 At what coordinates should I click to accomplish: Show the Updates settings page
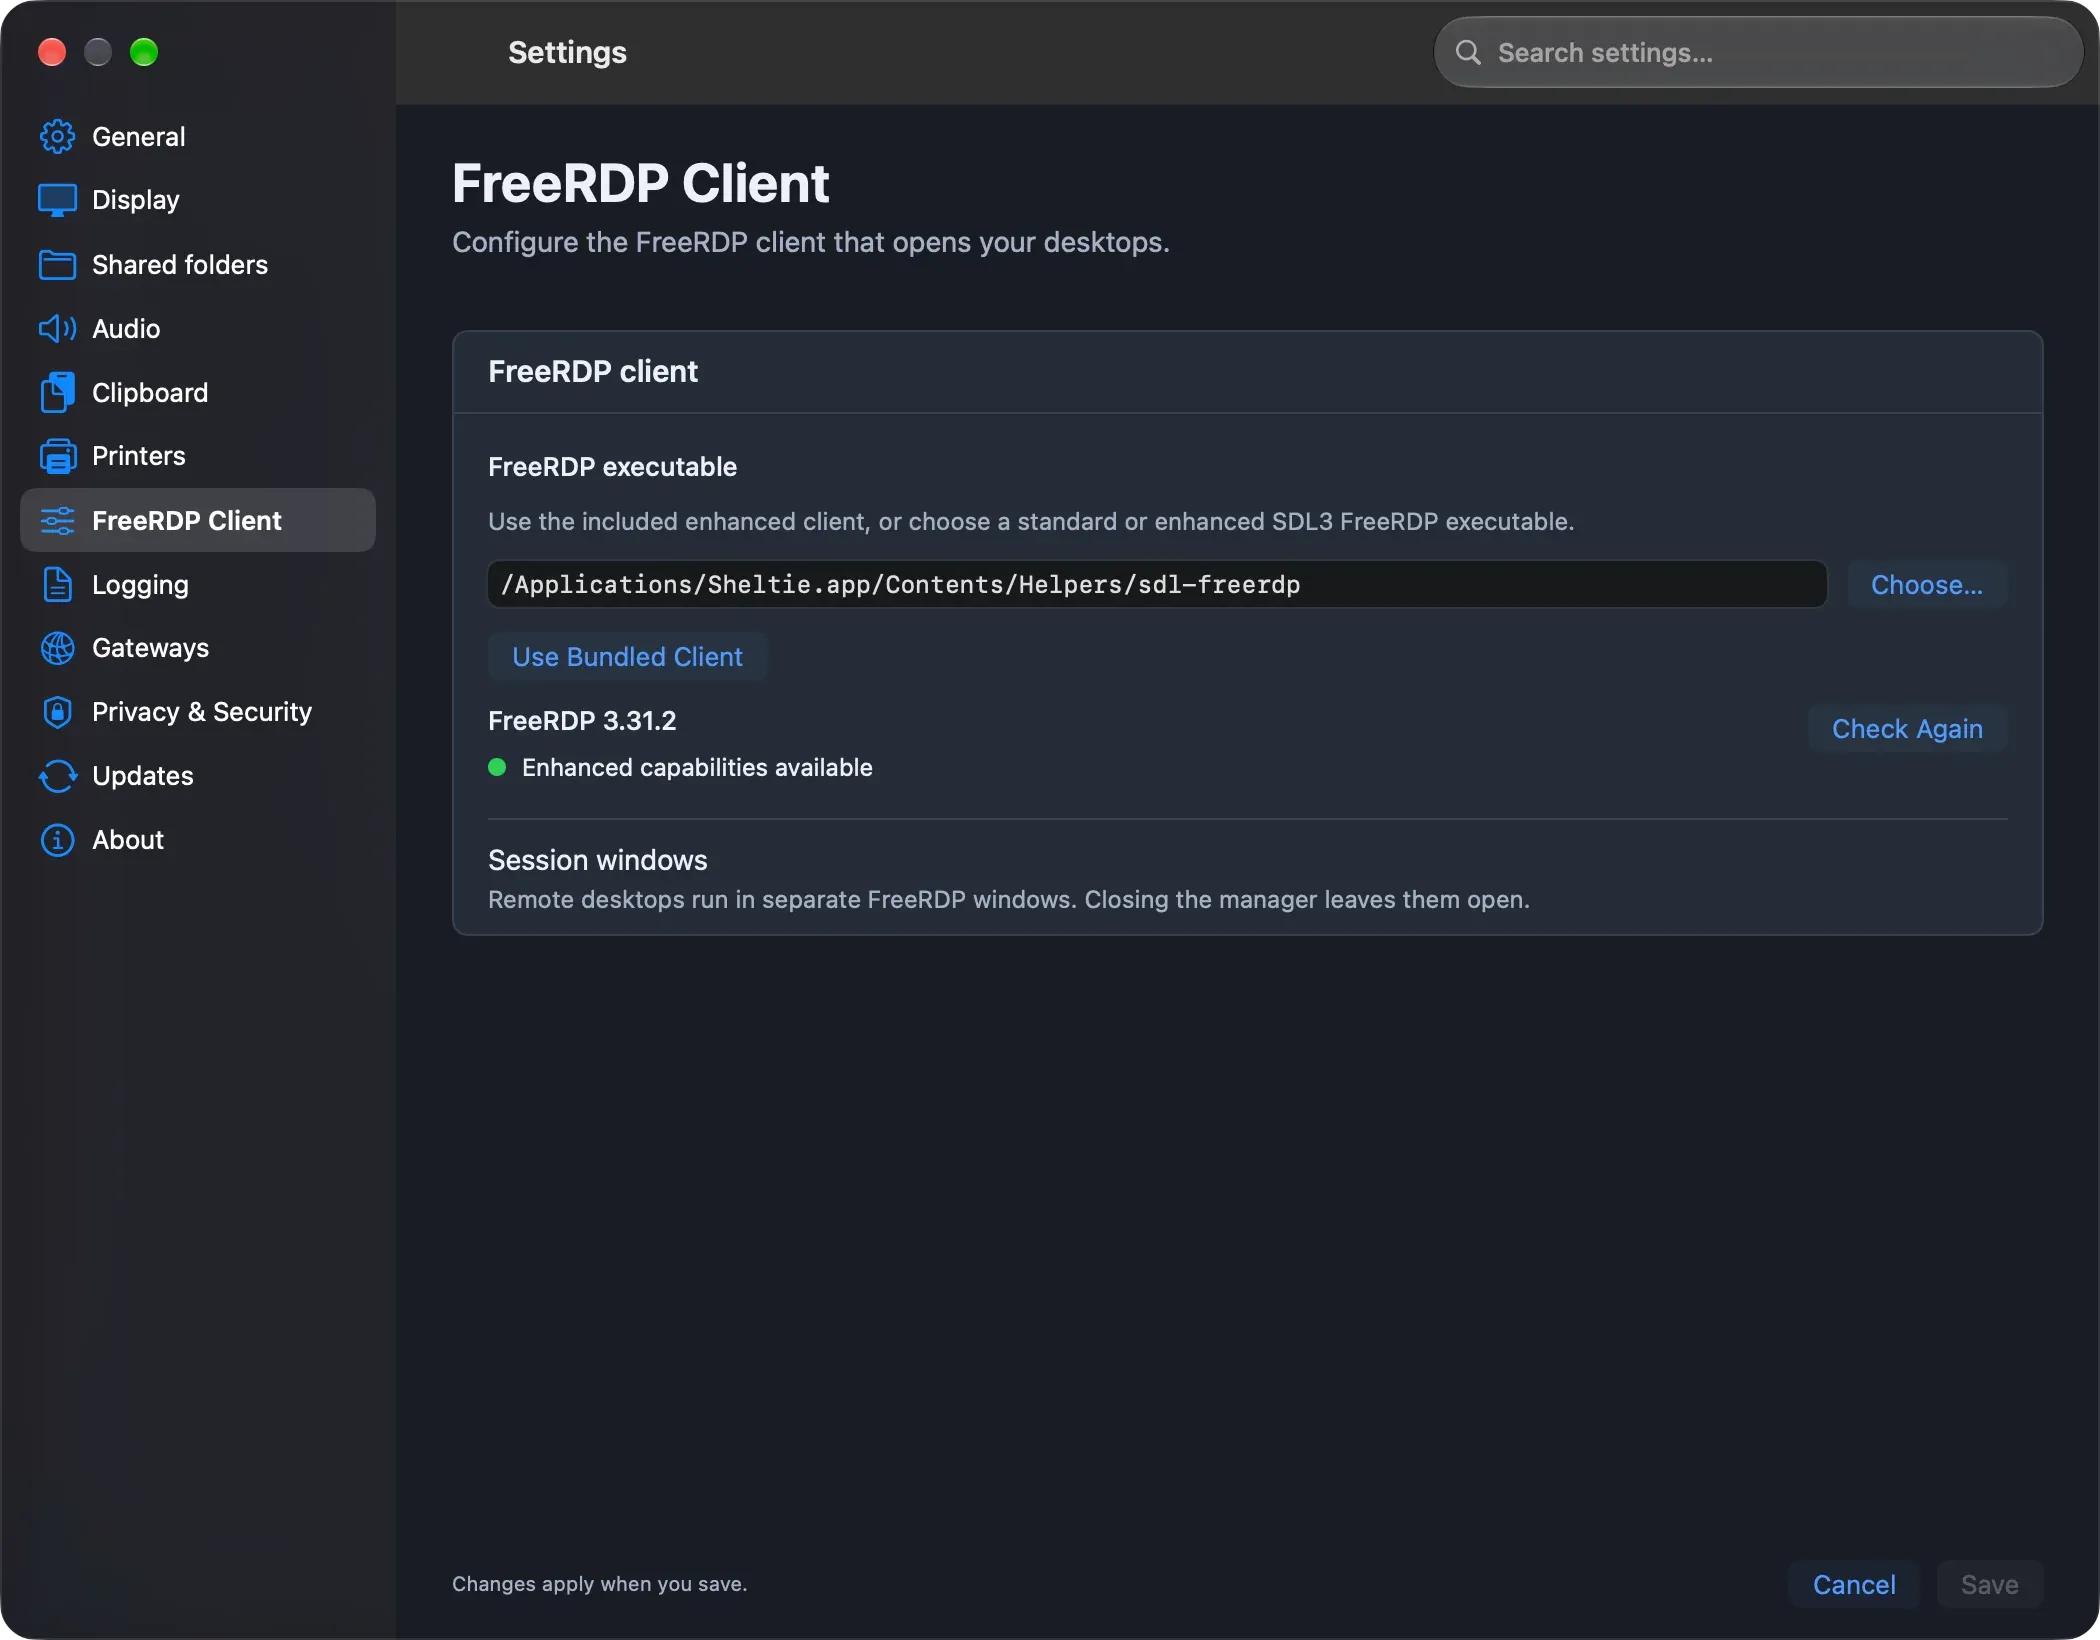pyautogui.click(x=198, y=776)
